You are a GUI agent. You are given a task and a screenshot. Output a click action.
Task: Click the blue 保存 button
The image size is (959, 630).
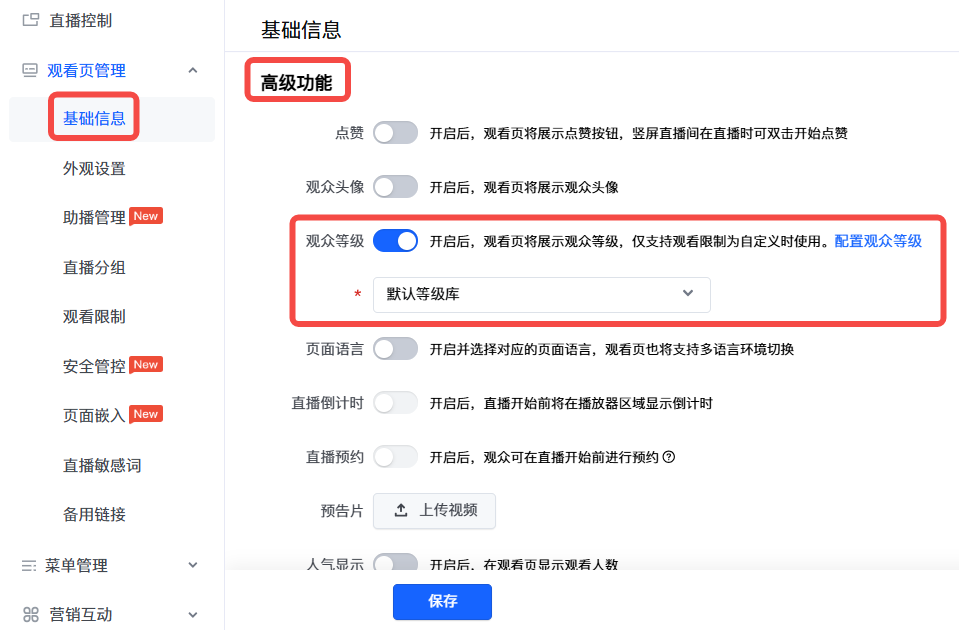click(x=442, y=601)
